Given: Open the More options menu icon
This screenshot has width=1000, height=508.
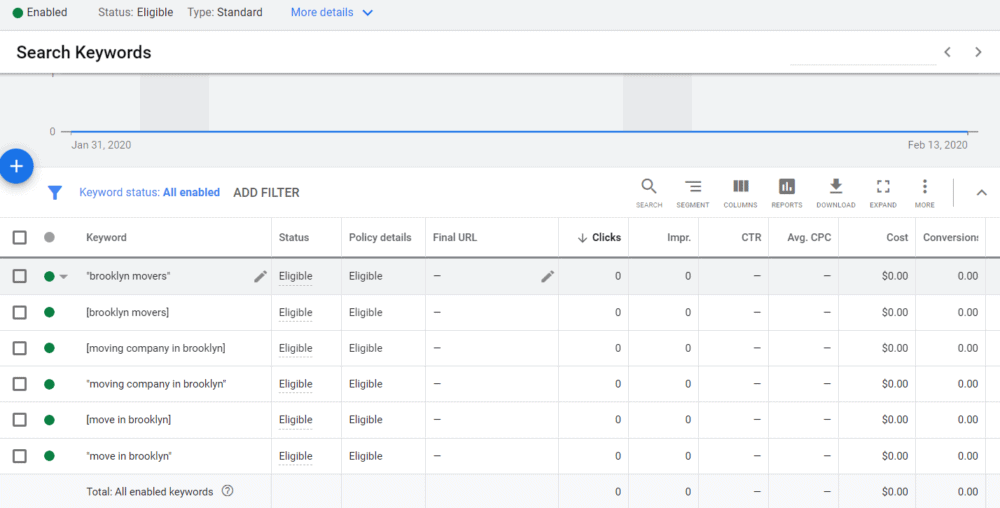Looking at the screenshot, I should (x=924, y=187).
